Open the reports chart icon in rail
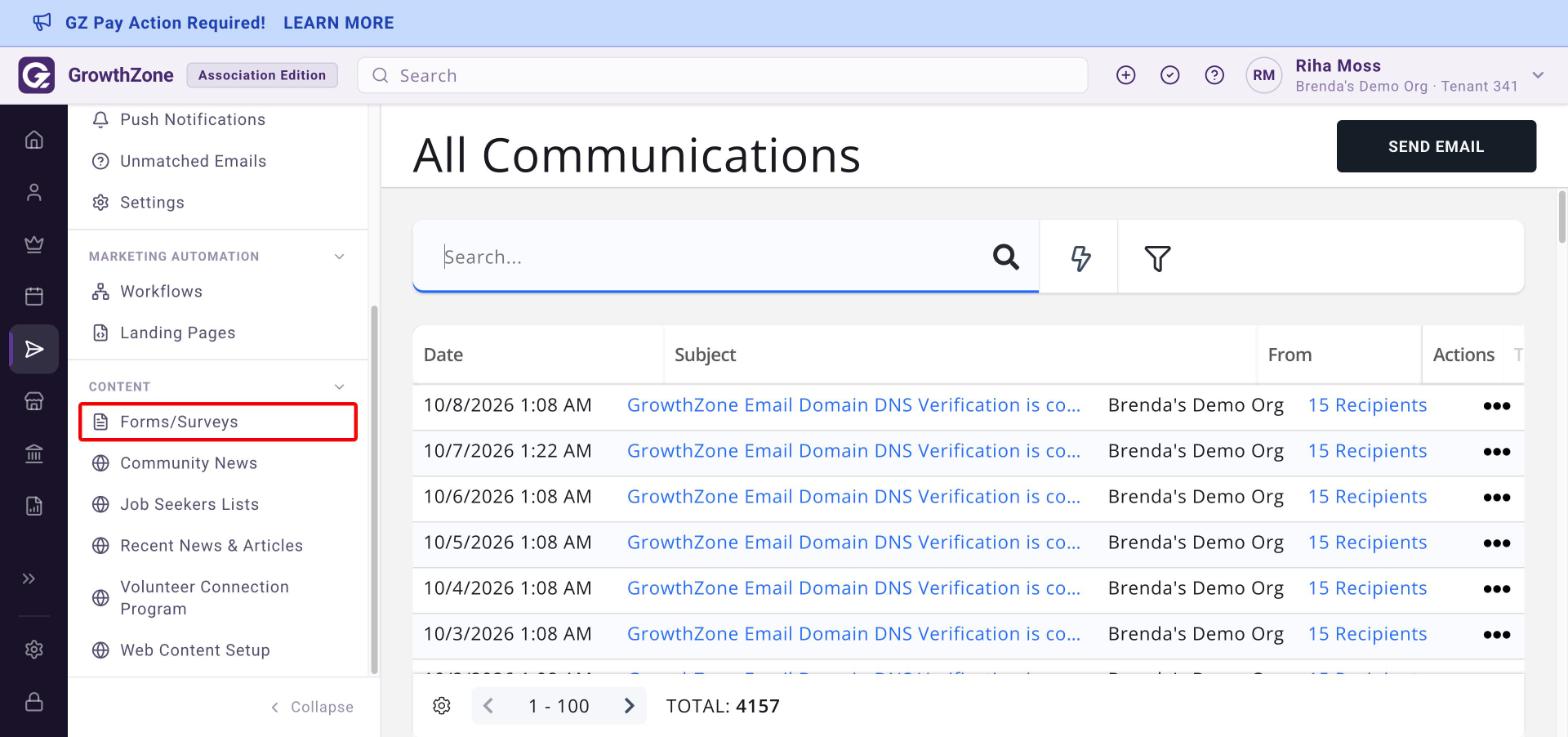Viewport: 1568px width, 737px height. [34, 505]
